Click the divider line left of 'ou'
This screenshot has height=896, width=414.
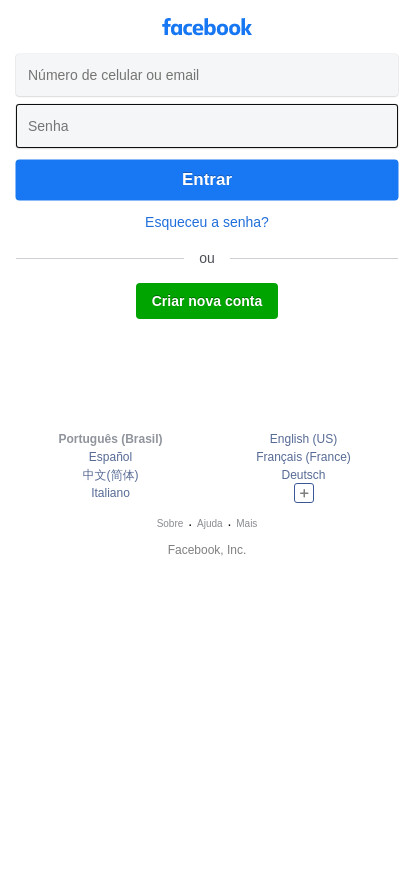click(x=100, y=258)
